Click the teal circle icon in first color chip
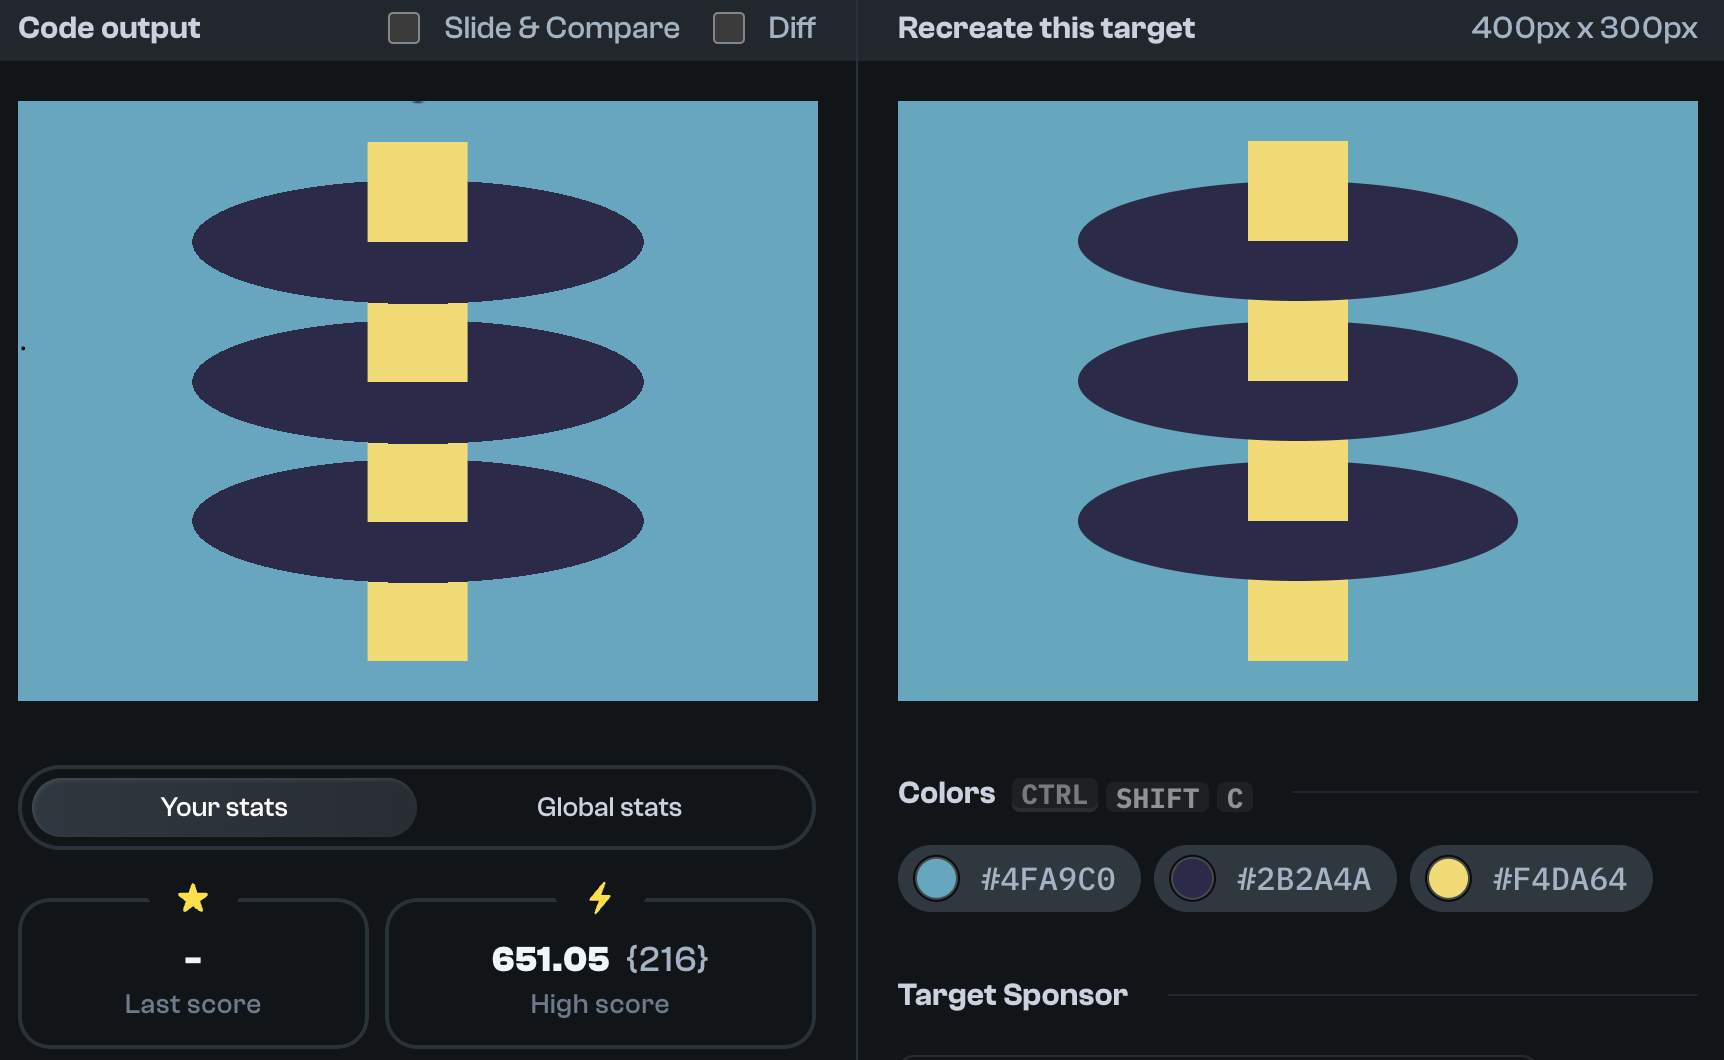The width and height of the screenshot is (1724, 1060). (x=936, y=878)
